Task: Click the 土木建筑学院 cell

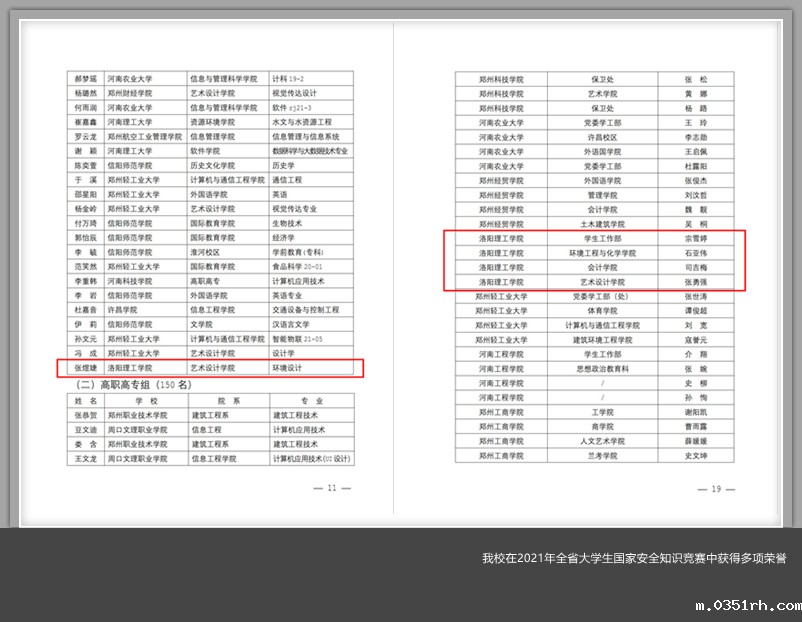Action: [x=601, y=225]
